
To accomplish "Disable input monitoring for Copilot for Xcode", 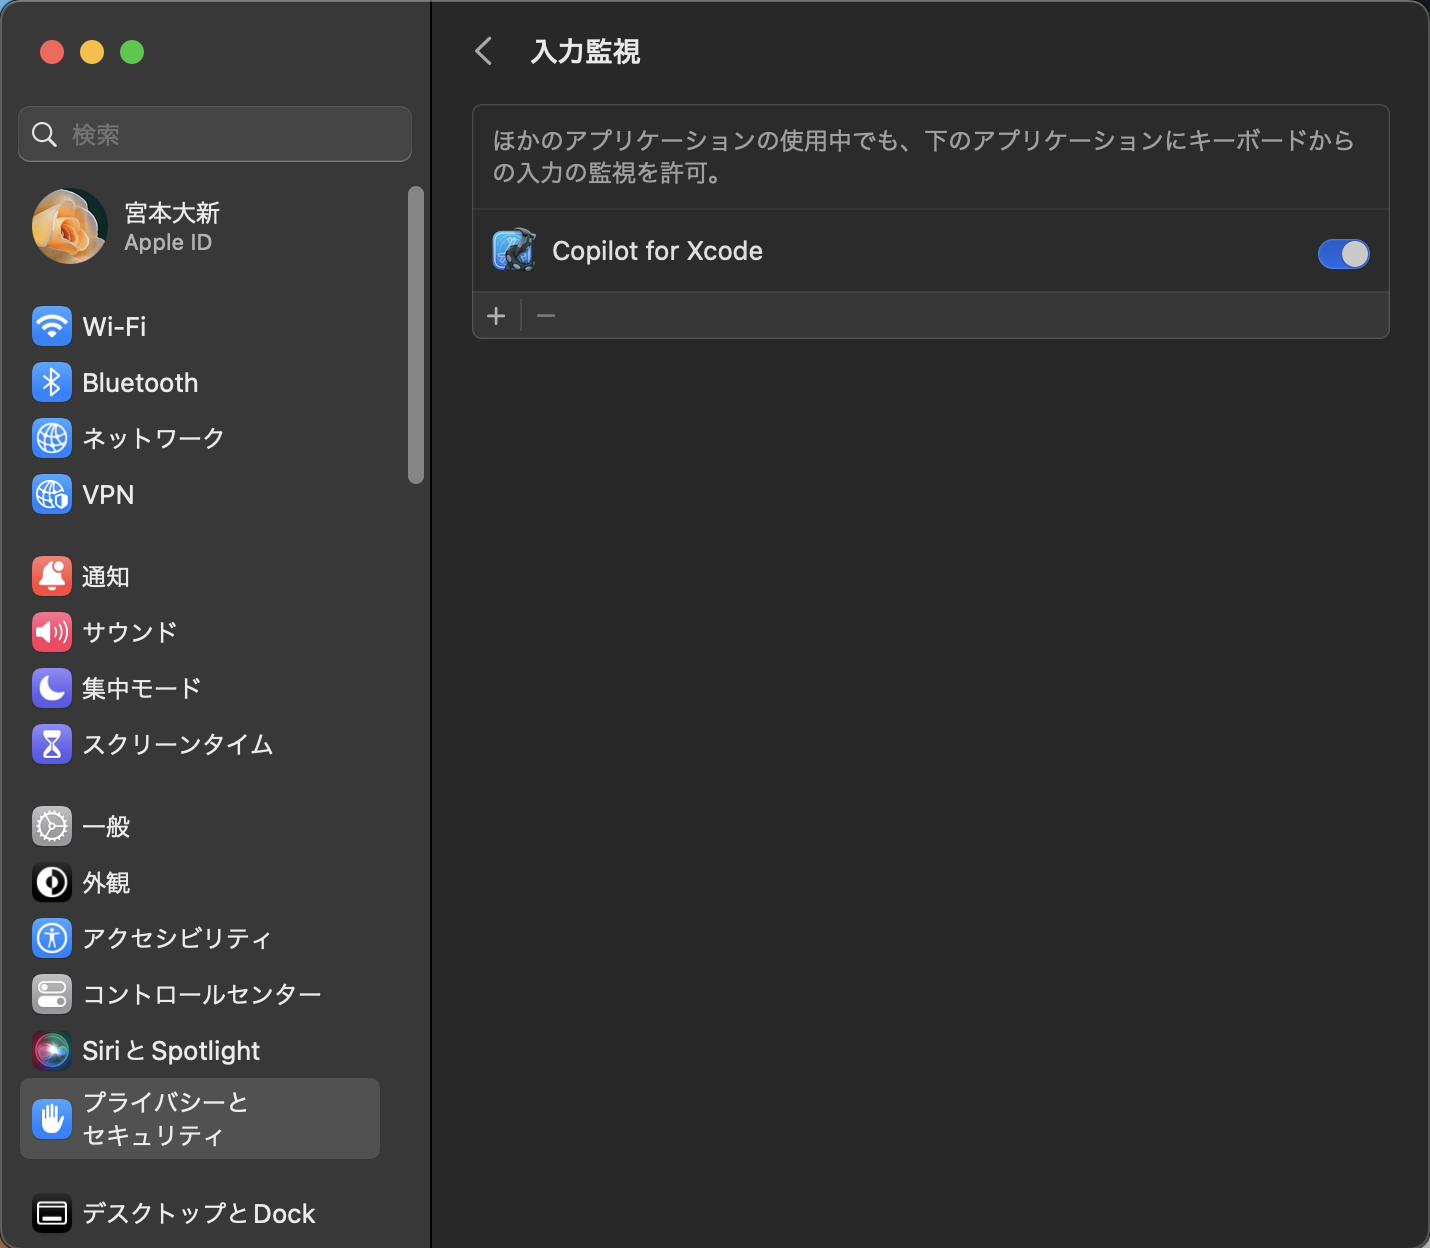I will click(1344, 253).
